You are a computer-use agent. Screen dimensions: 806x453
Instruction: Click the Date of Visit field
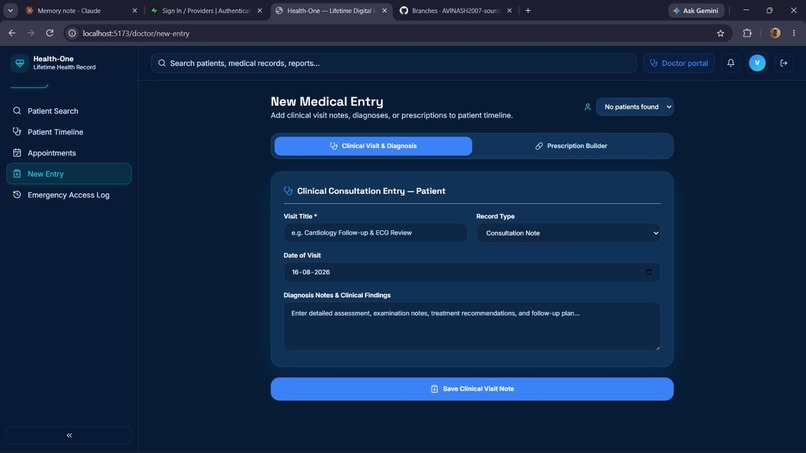472,272
